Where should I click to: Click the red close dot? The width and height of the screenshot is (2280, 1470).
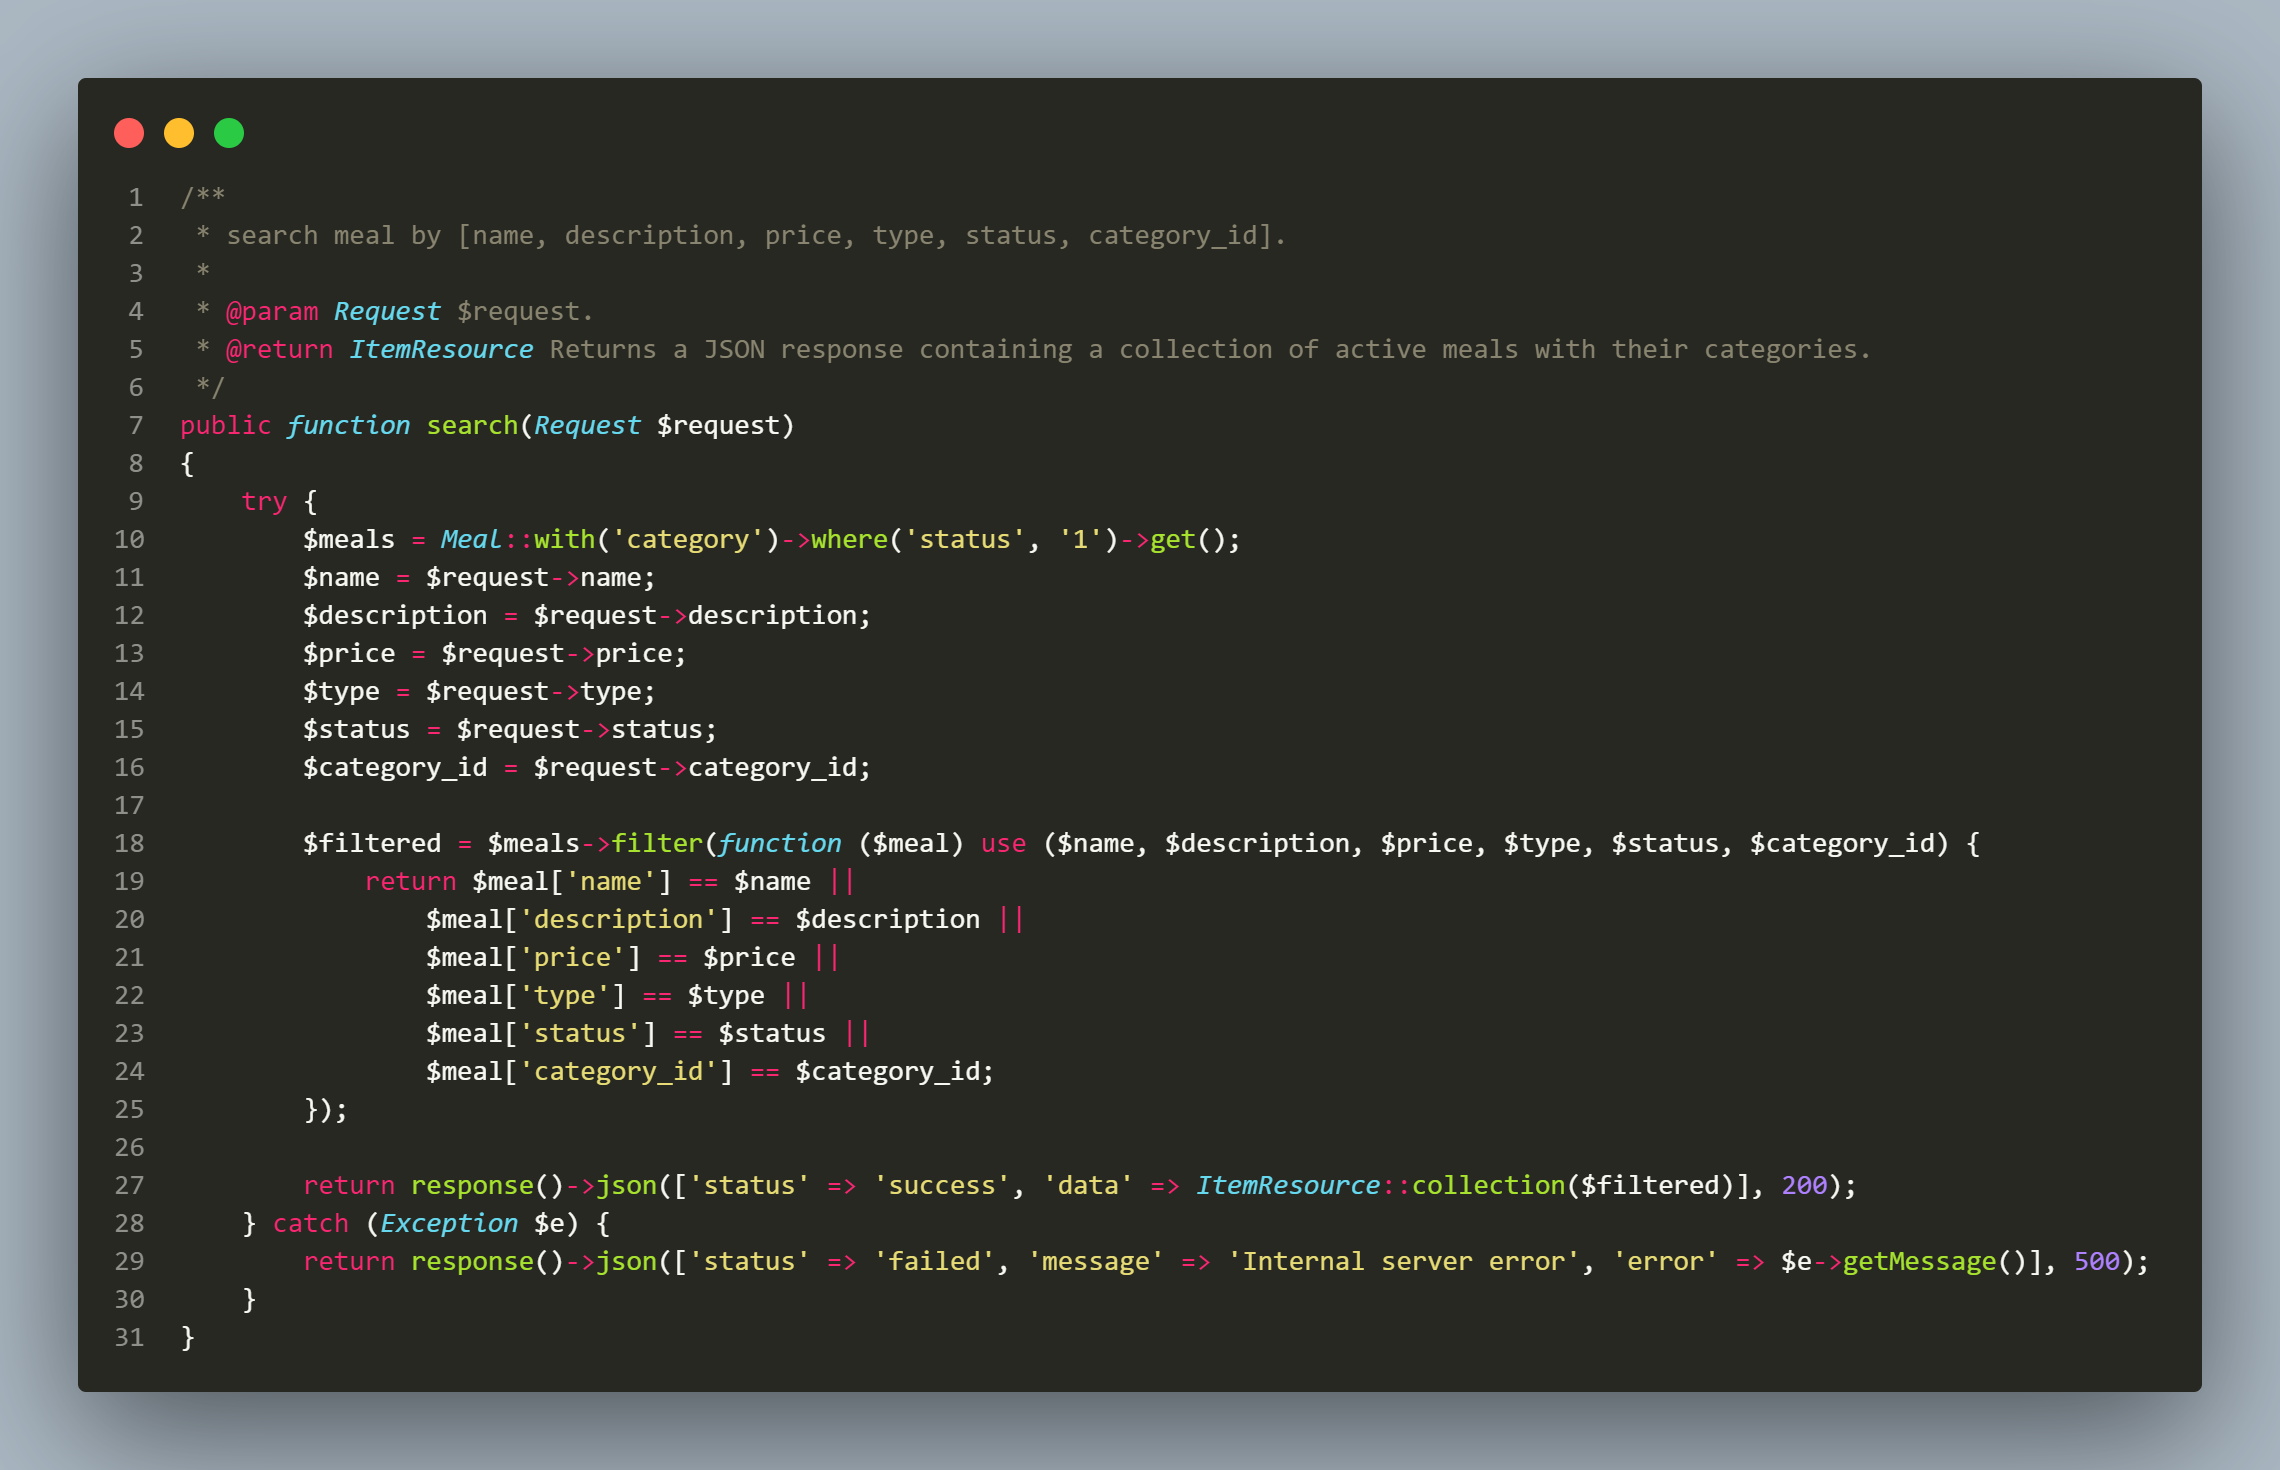(x=129, y=133)
